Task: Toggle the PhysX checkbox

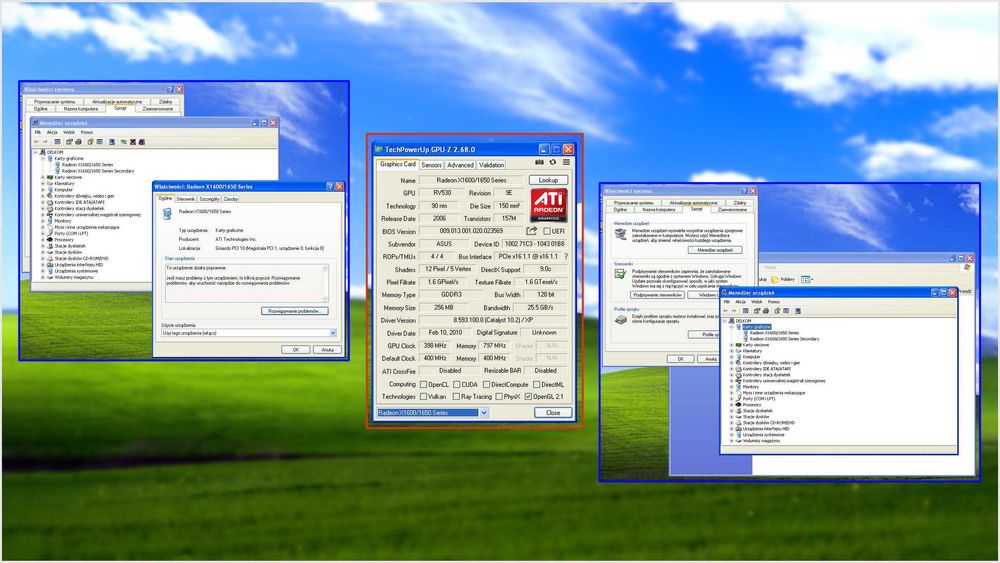Action: pos(499,397)
